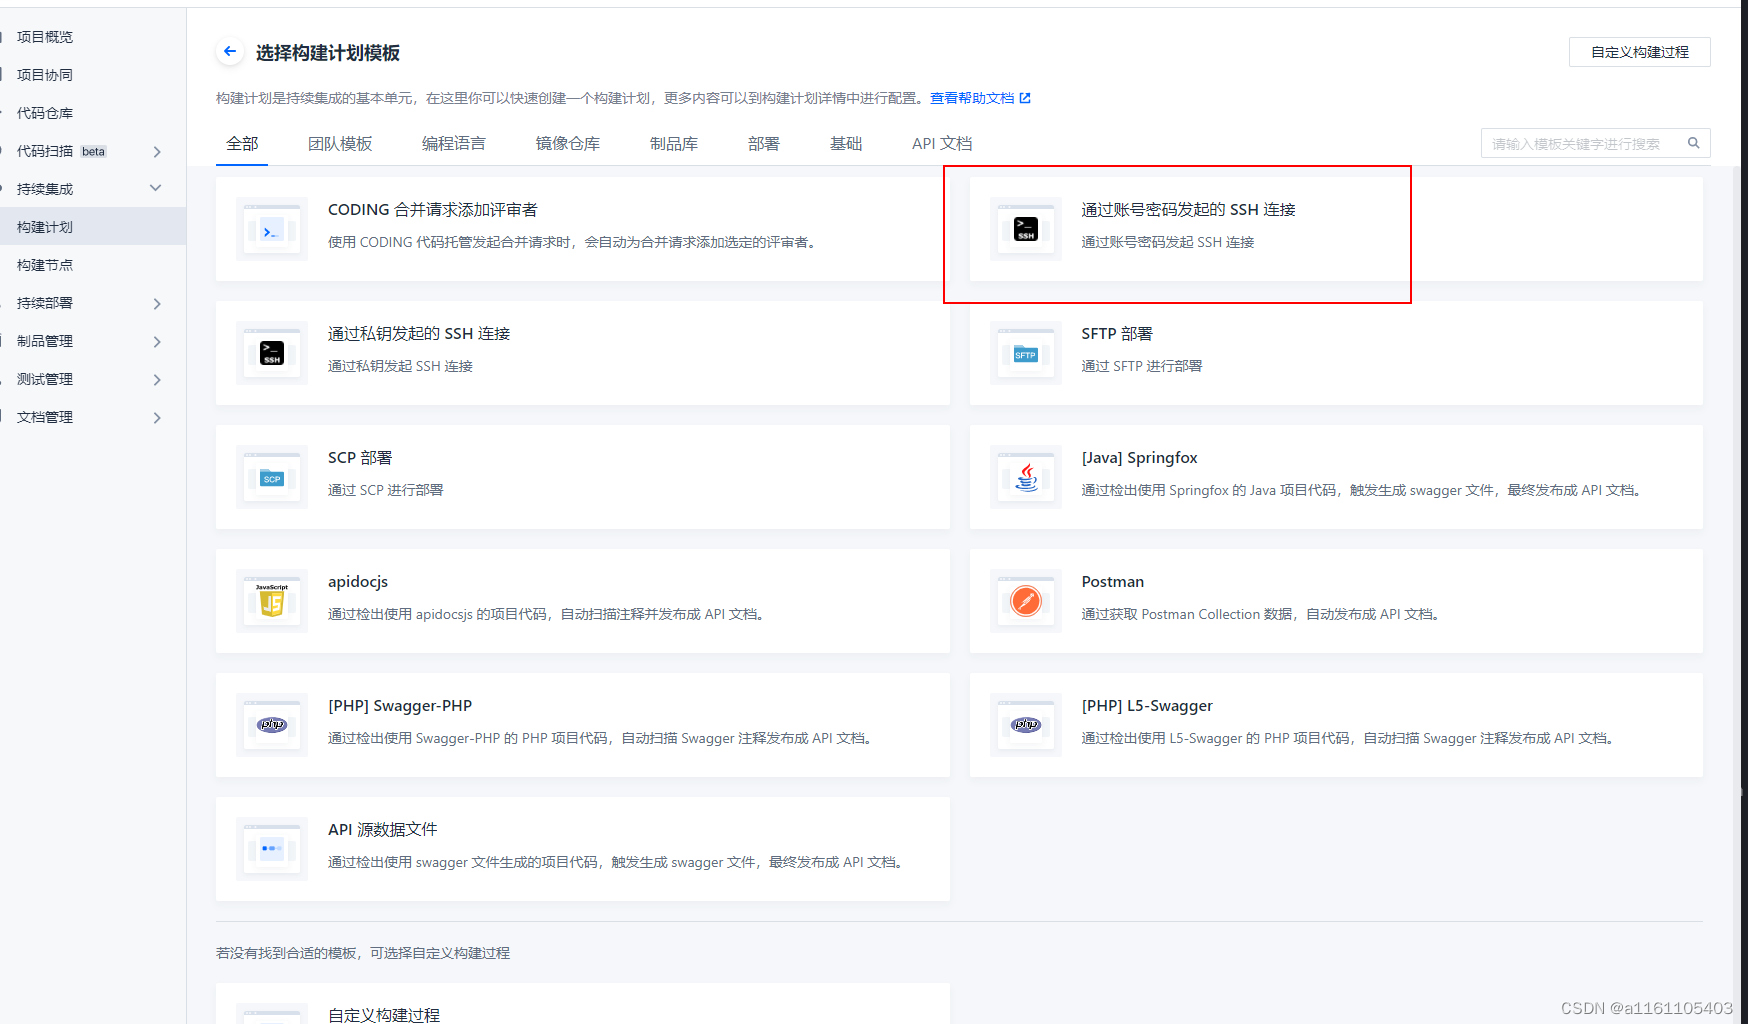Click the description 通过私钥发起 SSH 连接

pyautogui.click(x=400, y=366)
